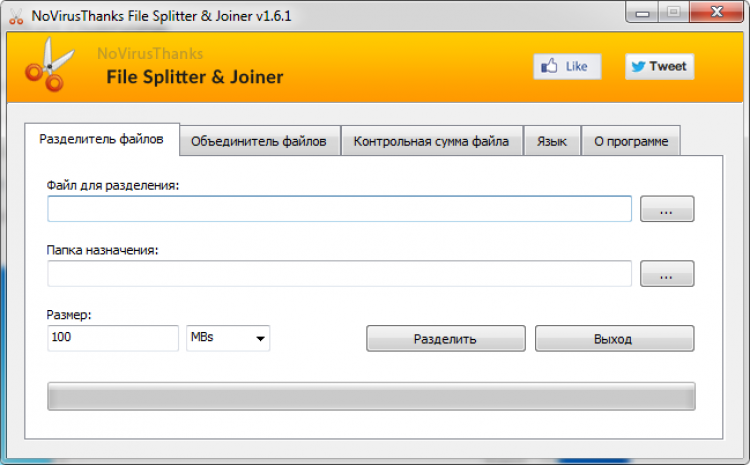This screenshot has height=465, width=750.
Task: Click the Размер label
Action: pos(69,315)
